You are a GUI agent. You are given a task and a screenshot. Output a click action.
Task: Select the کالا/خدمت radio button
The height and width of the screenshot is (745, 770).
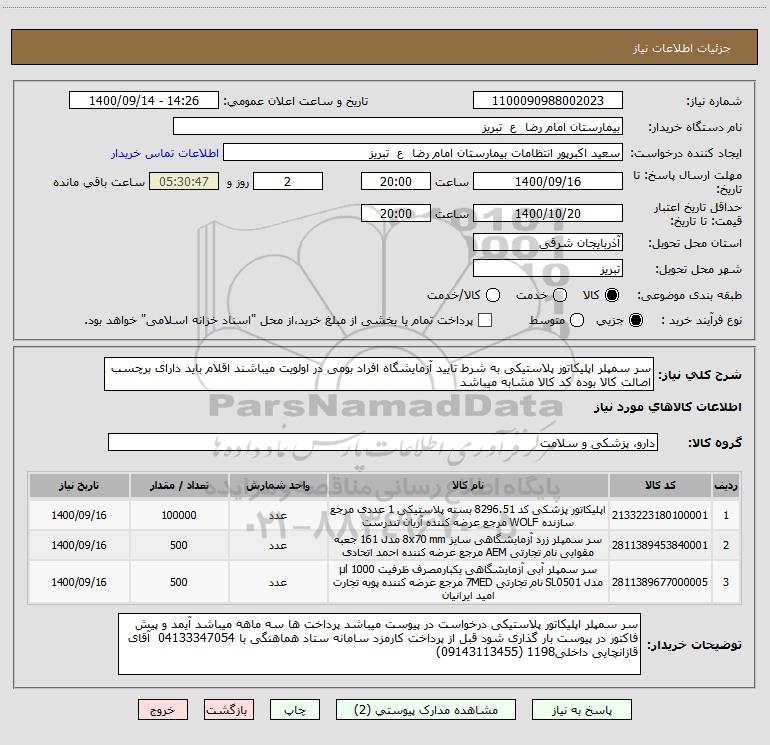click(x=493, y=295)
